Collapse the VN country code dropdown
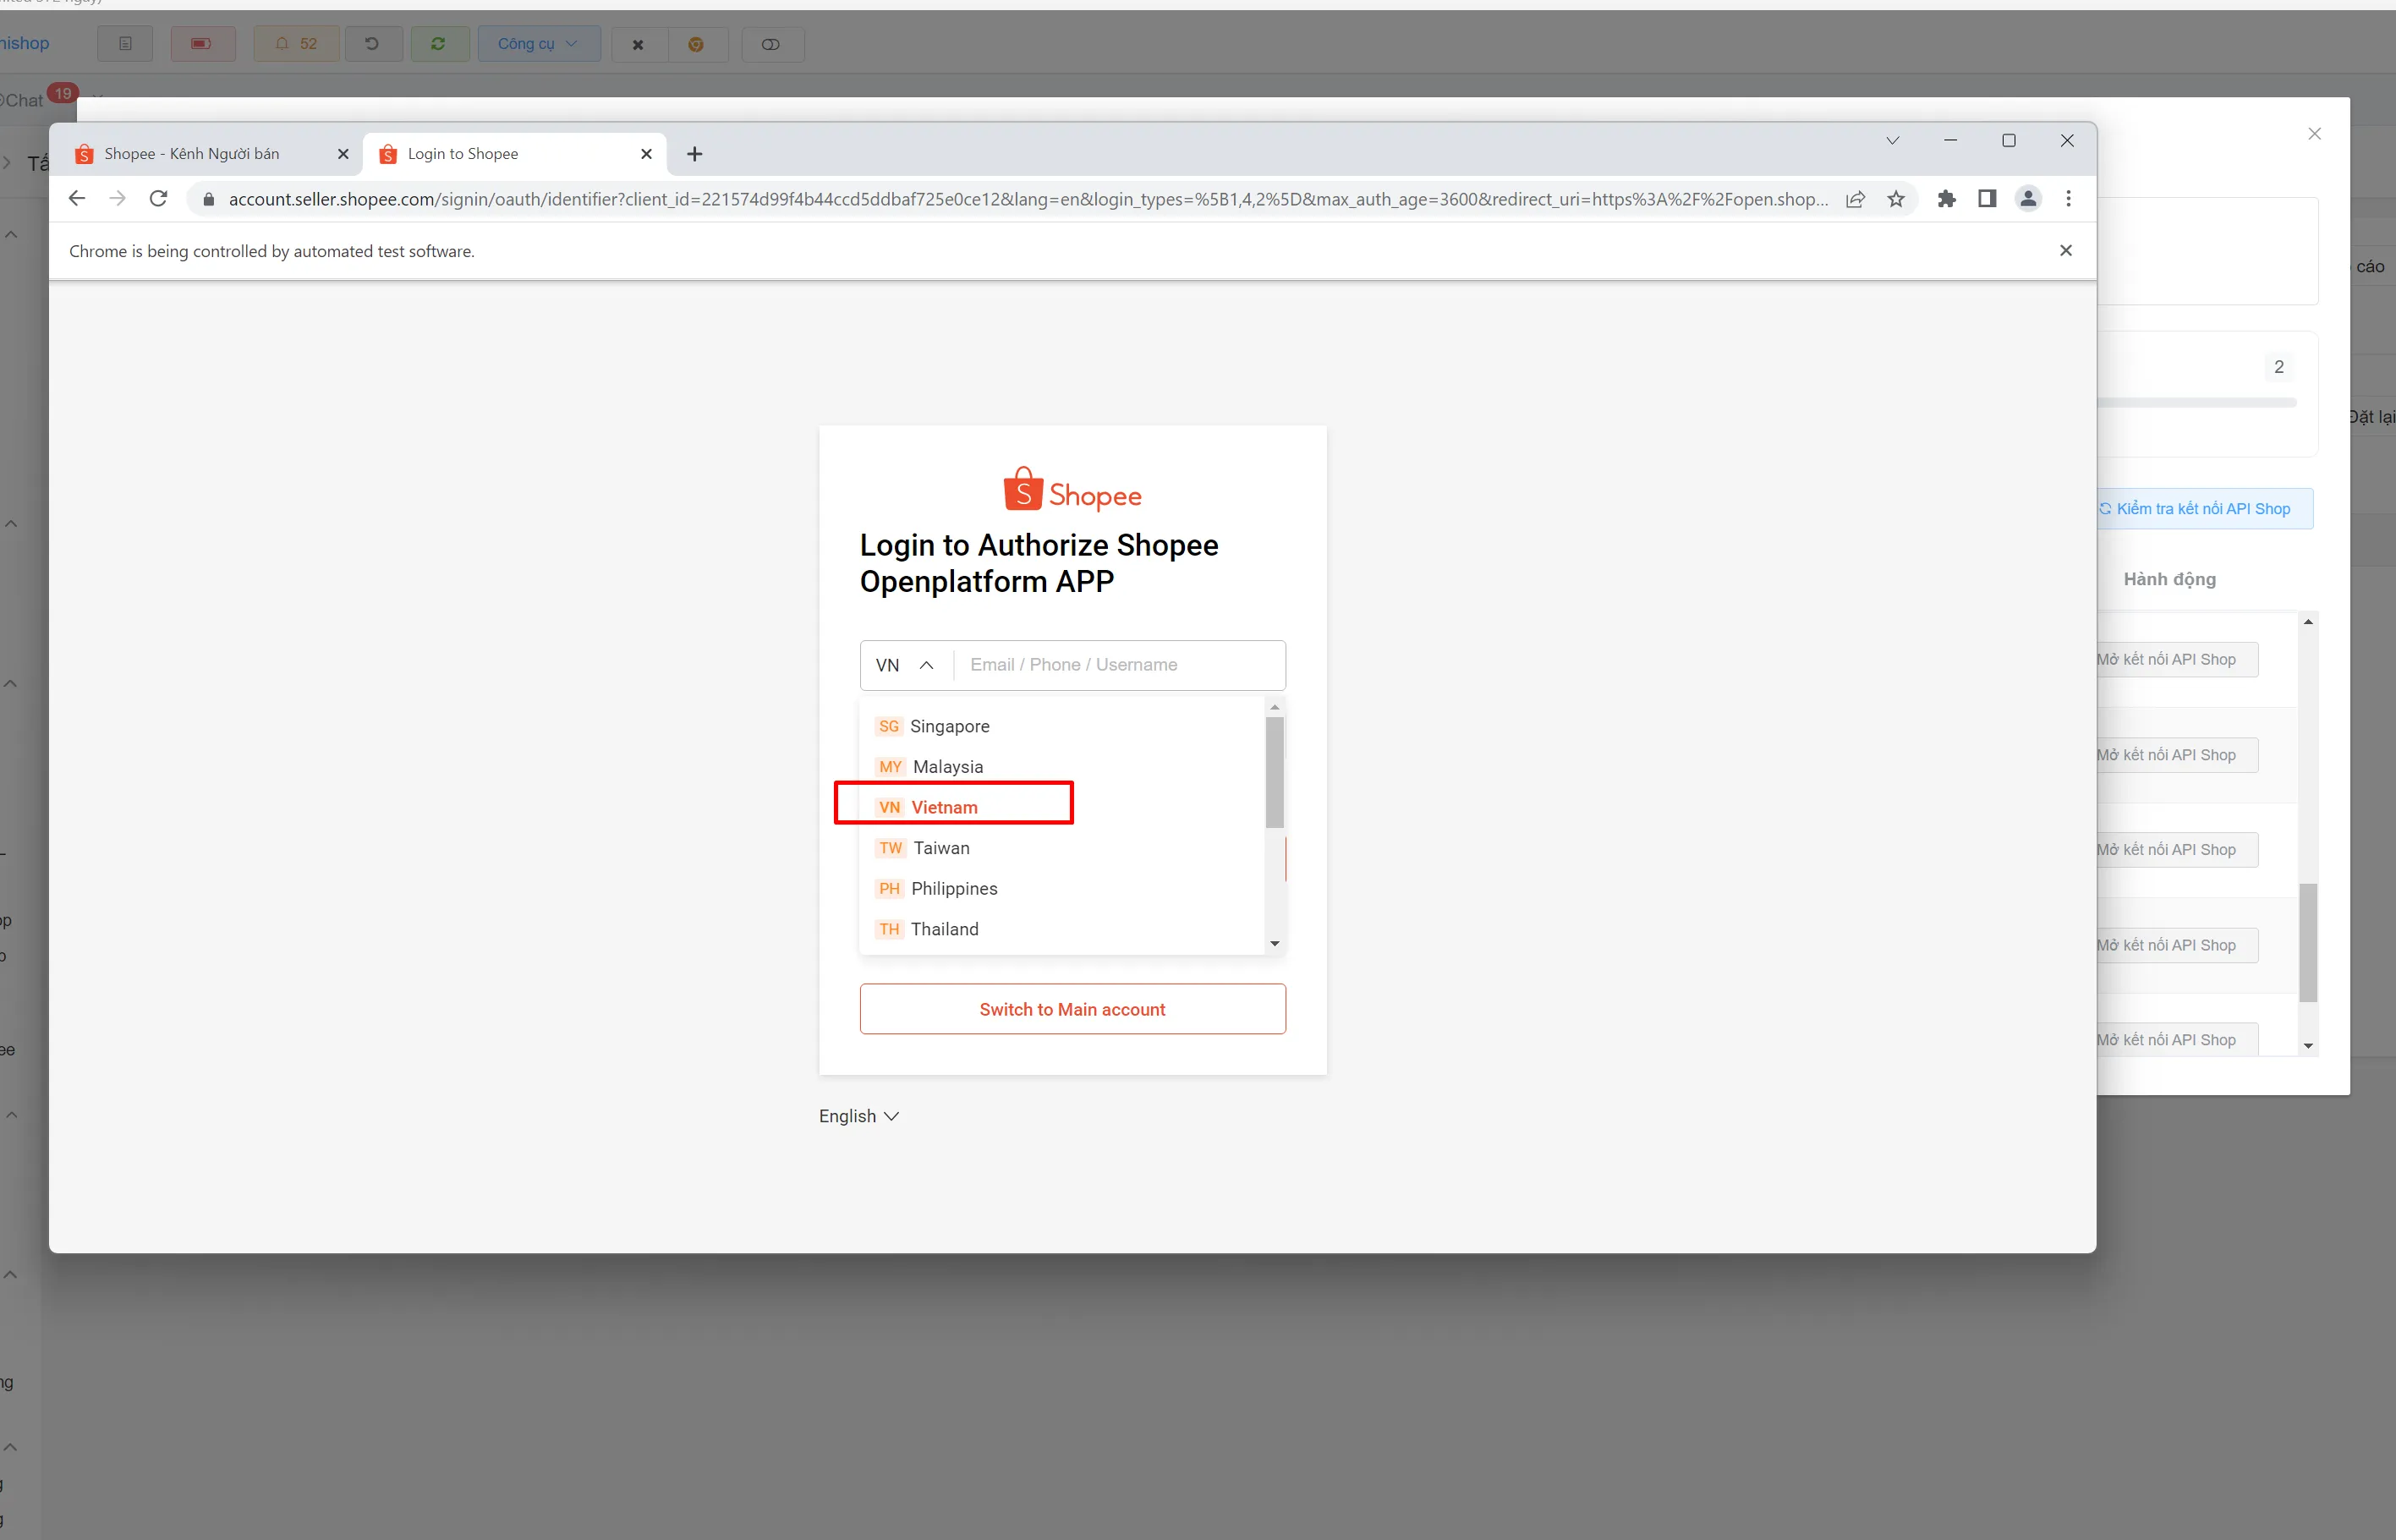2396x1540 pixels. click(905, 665)
